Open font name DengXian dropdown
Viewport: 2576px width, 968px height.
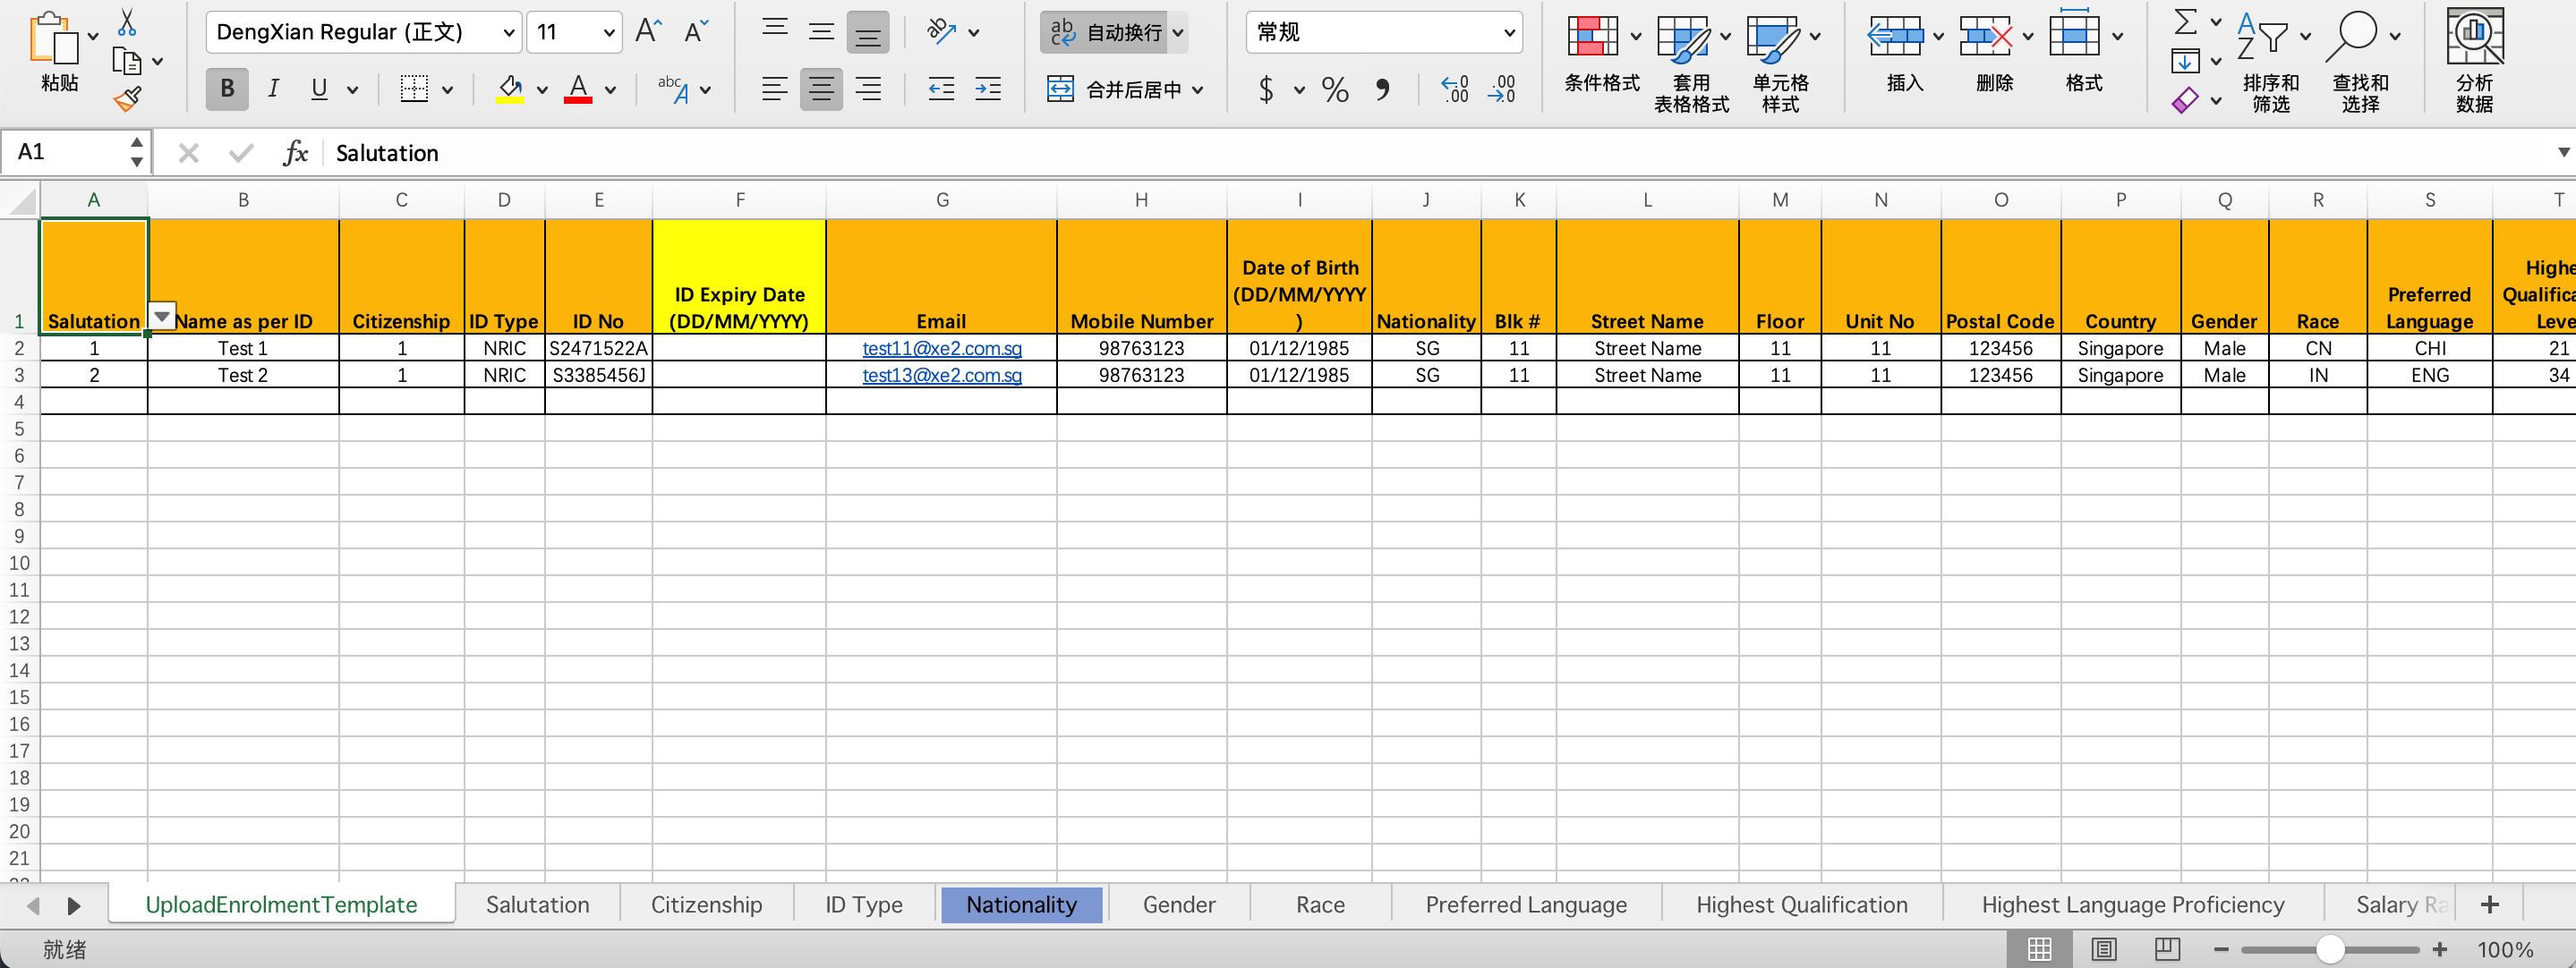tap(508, 32)
